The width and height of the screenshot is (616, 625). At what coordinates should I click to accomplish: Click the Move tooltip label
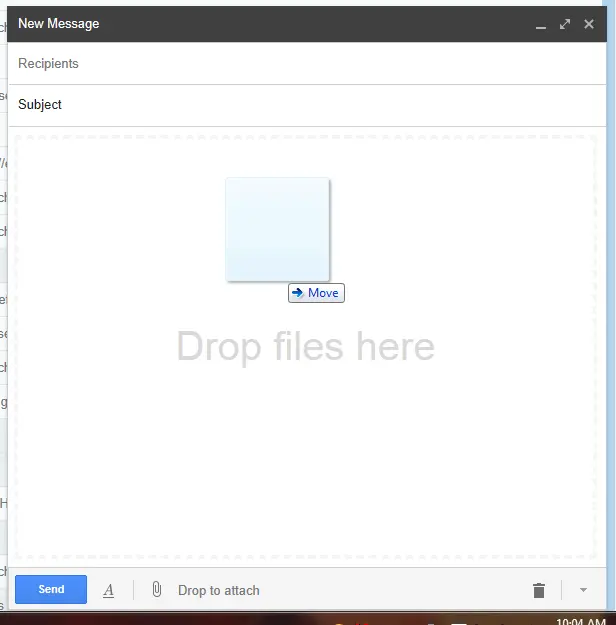click(x=323, y=293)
